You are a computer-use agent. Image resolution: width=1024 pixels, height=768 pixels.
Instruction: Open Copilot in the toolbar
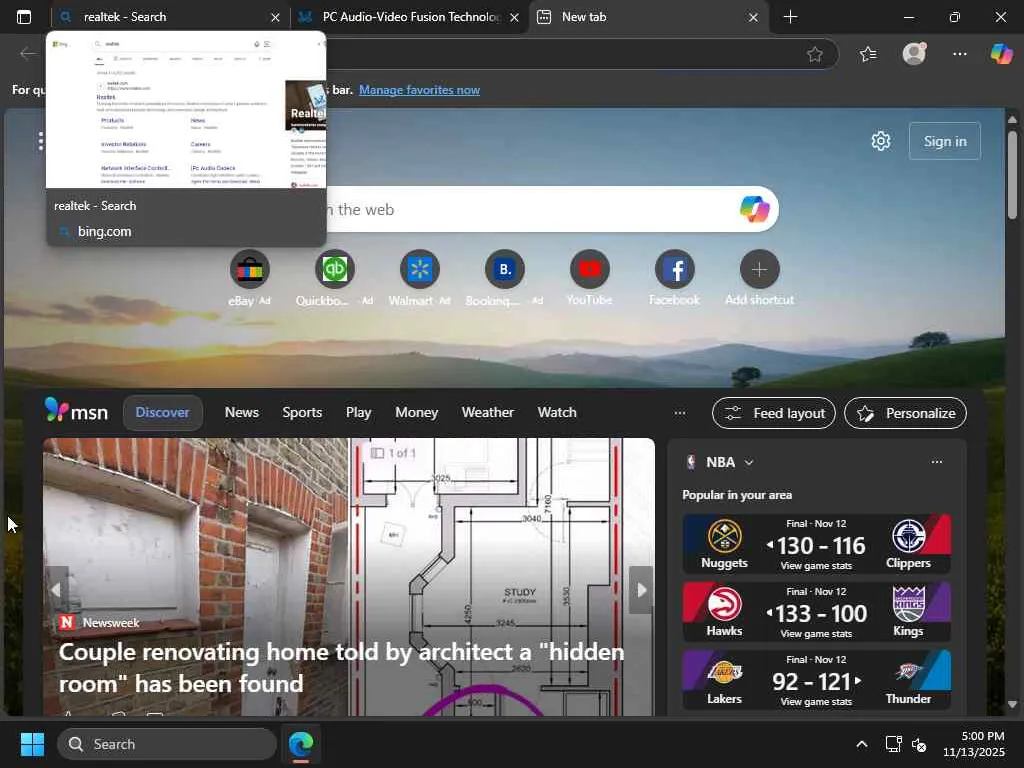point(1002,54)
